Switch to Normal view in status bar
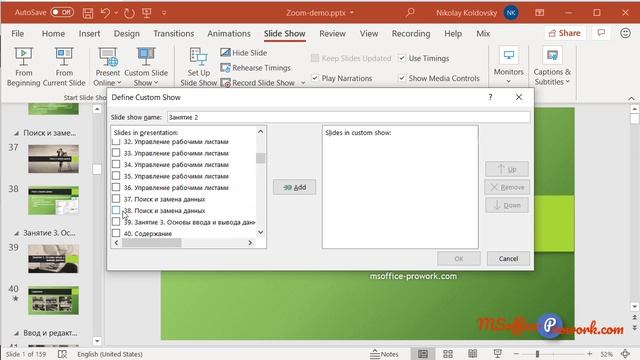Viewport: 640px width, 360px height. 423,354
